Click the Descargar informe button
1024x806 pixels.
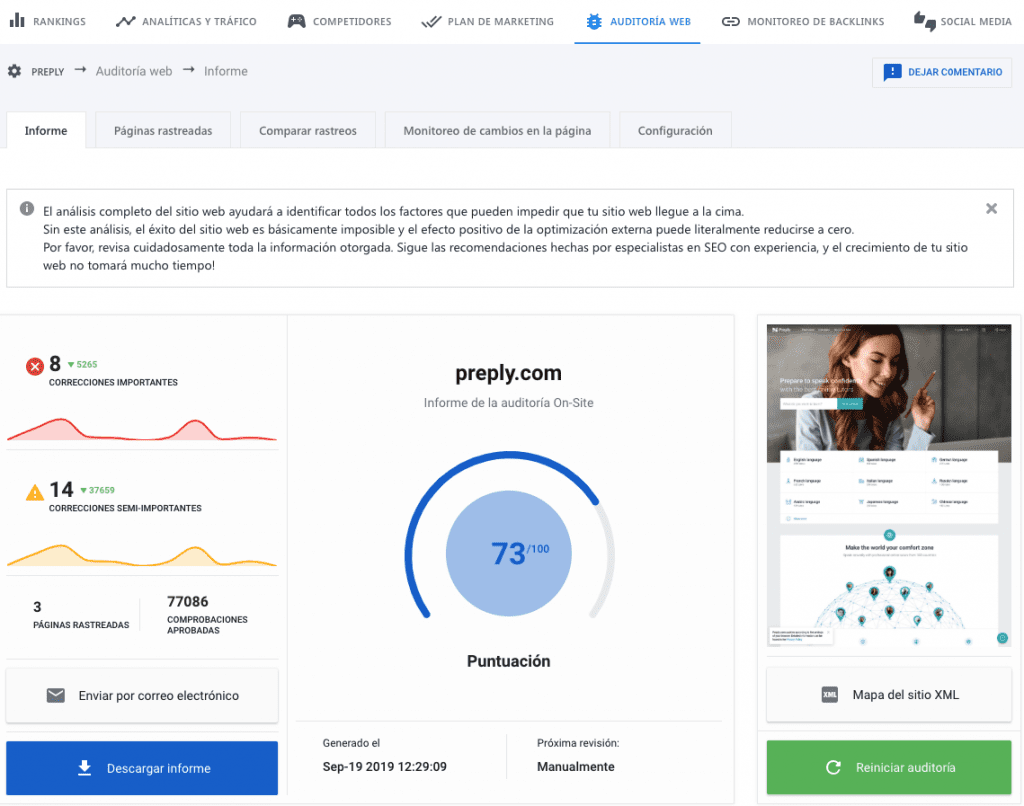[142, 768]
